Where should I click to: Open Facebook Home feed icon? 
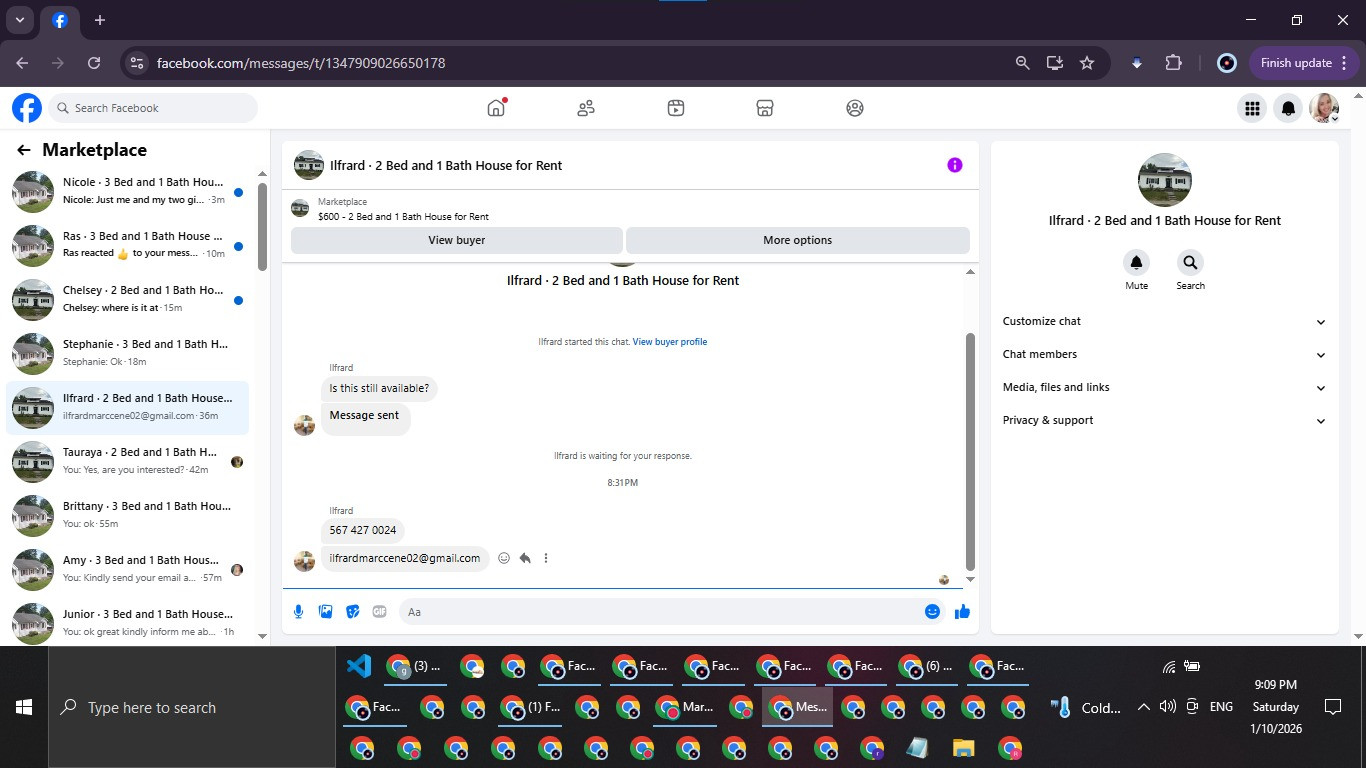pyautogui.click(x=496, y=108)
